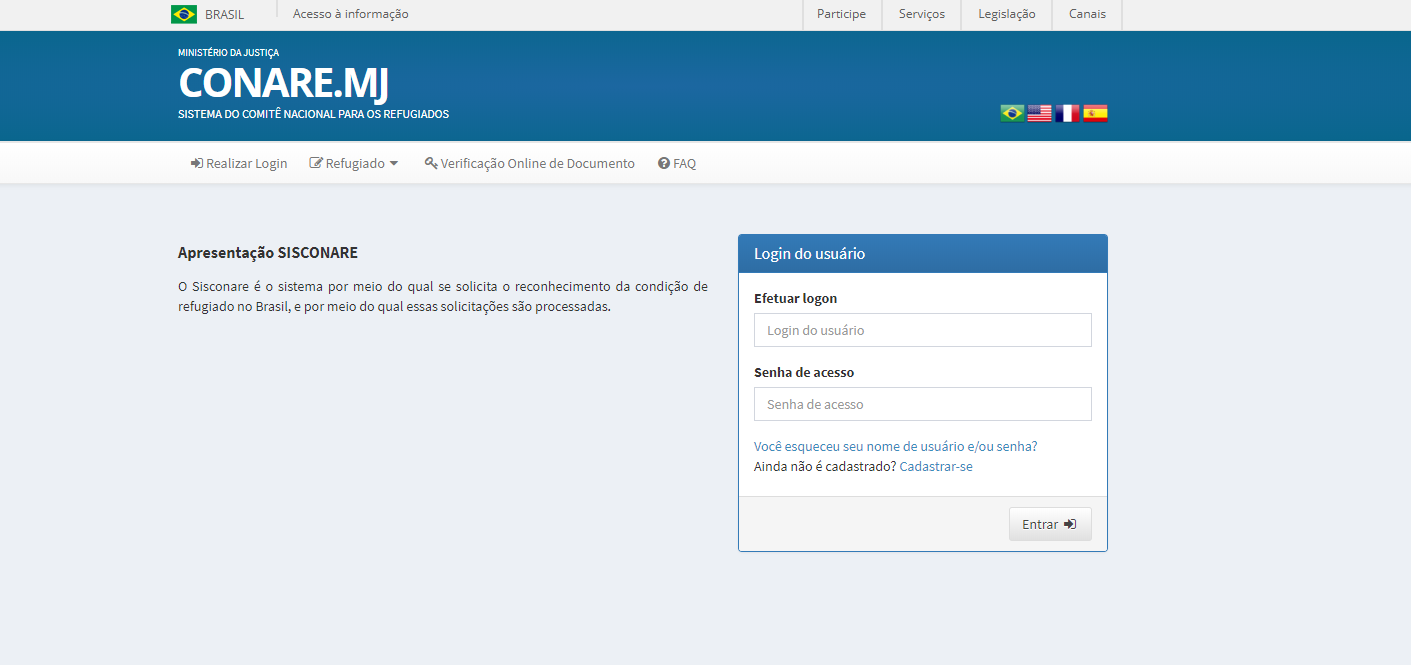Image resolution: width=1411 pixels, height=665 pixels.
Task: Click the Brazil flag icon beside BRASIL
Action: click(x=184, y=14)
